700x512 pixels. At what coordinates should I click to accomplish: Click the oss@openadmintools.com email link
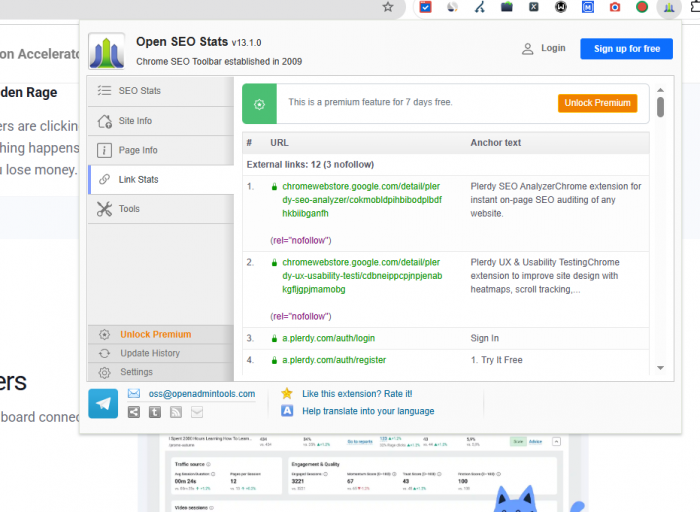point(202,394)
